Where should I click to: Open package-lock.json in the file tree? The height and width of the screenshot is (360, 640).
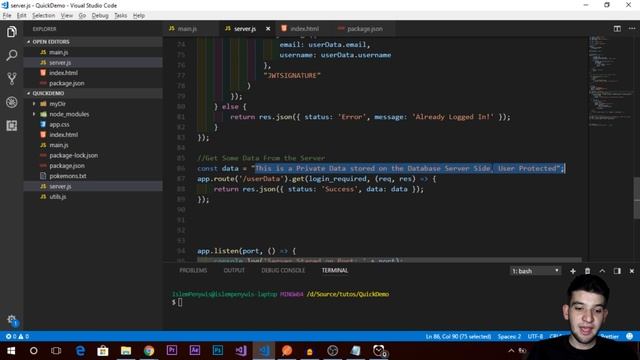click(73, 155)
